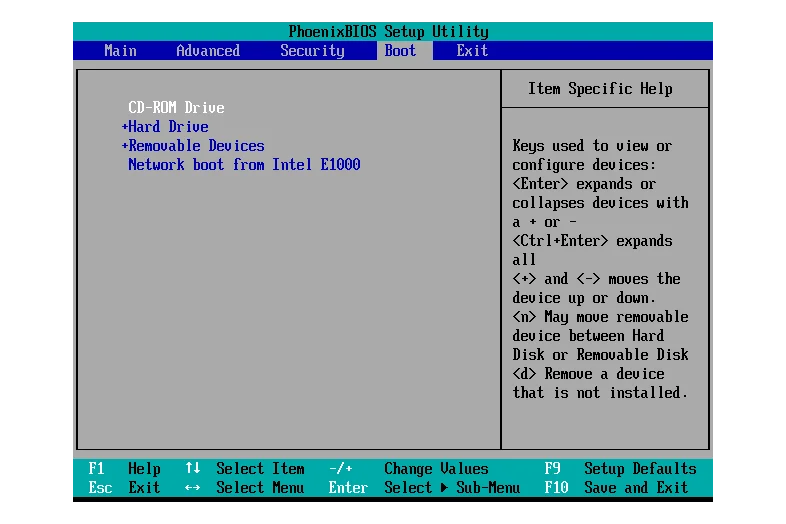Click the '<Ctrl+Enter> expands' help line
The height and width of the screenshot is (524, 786).
592,241
